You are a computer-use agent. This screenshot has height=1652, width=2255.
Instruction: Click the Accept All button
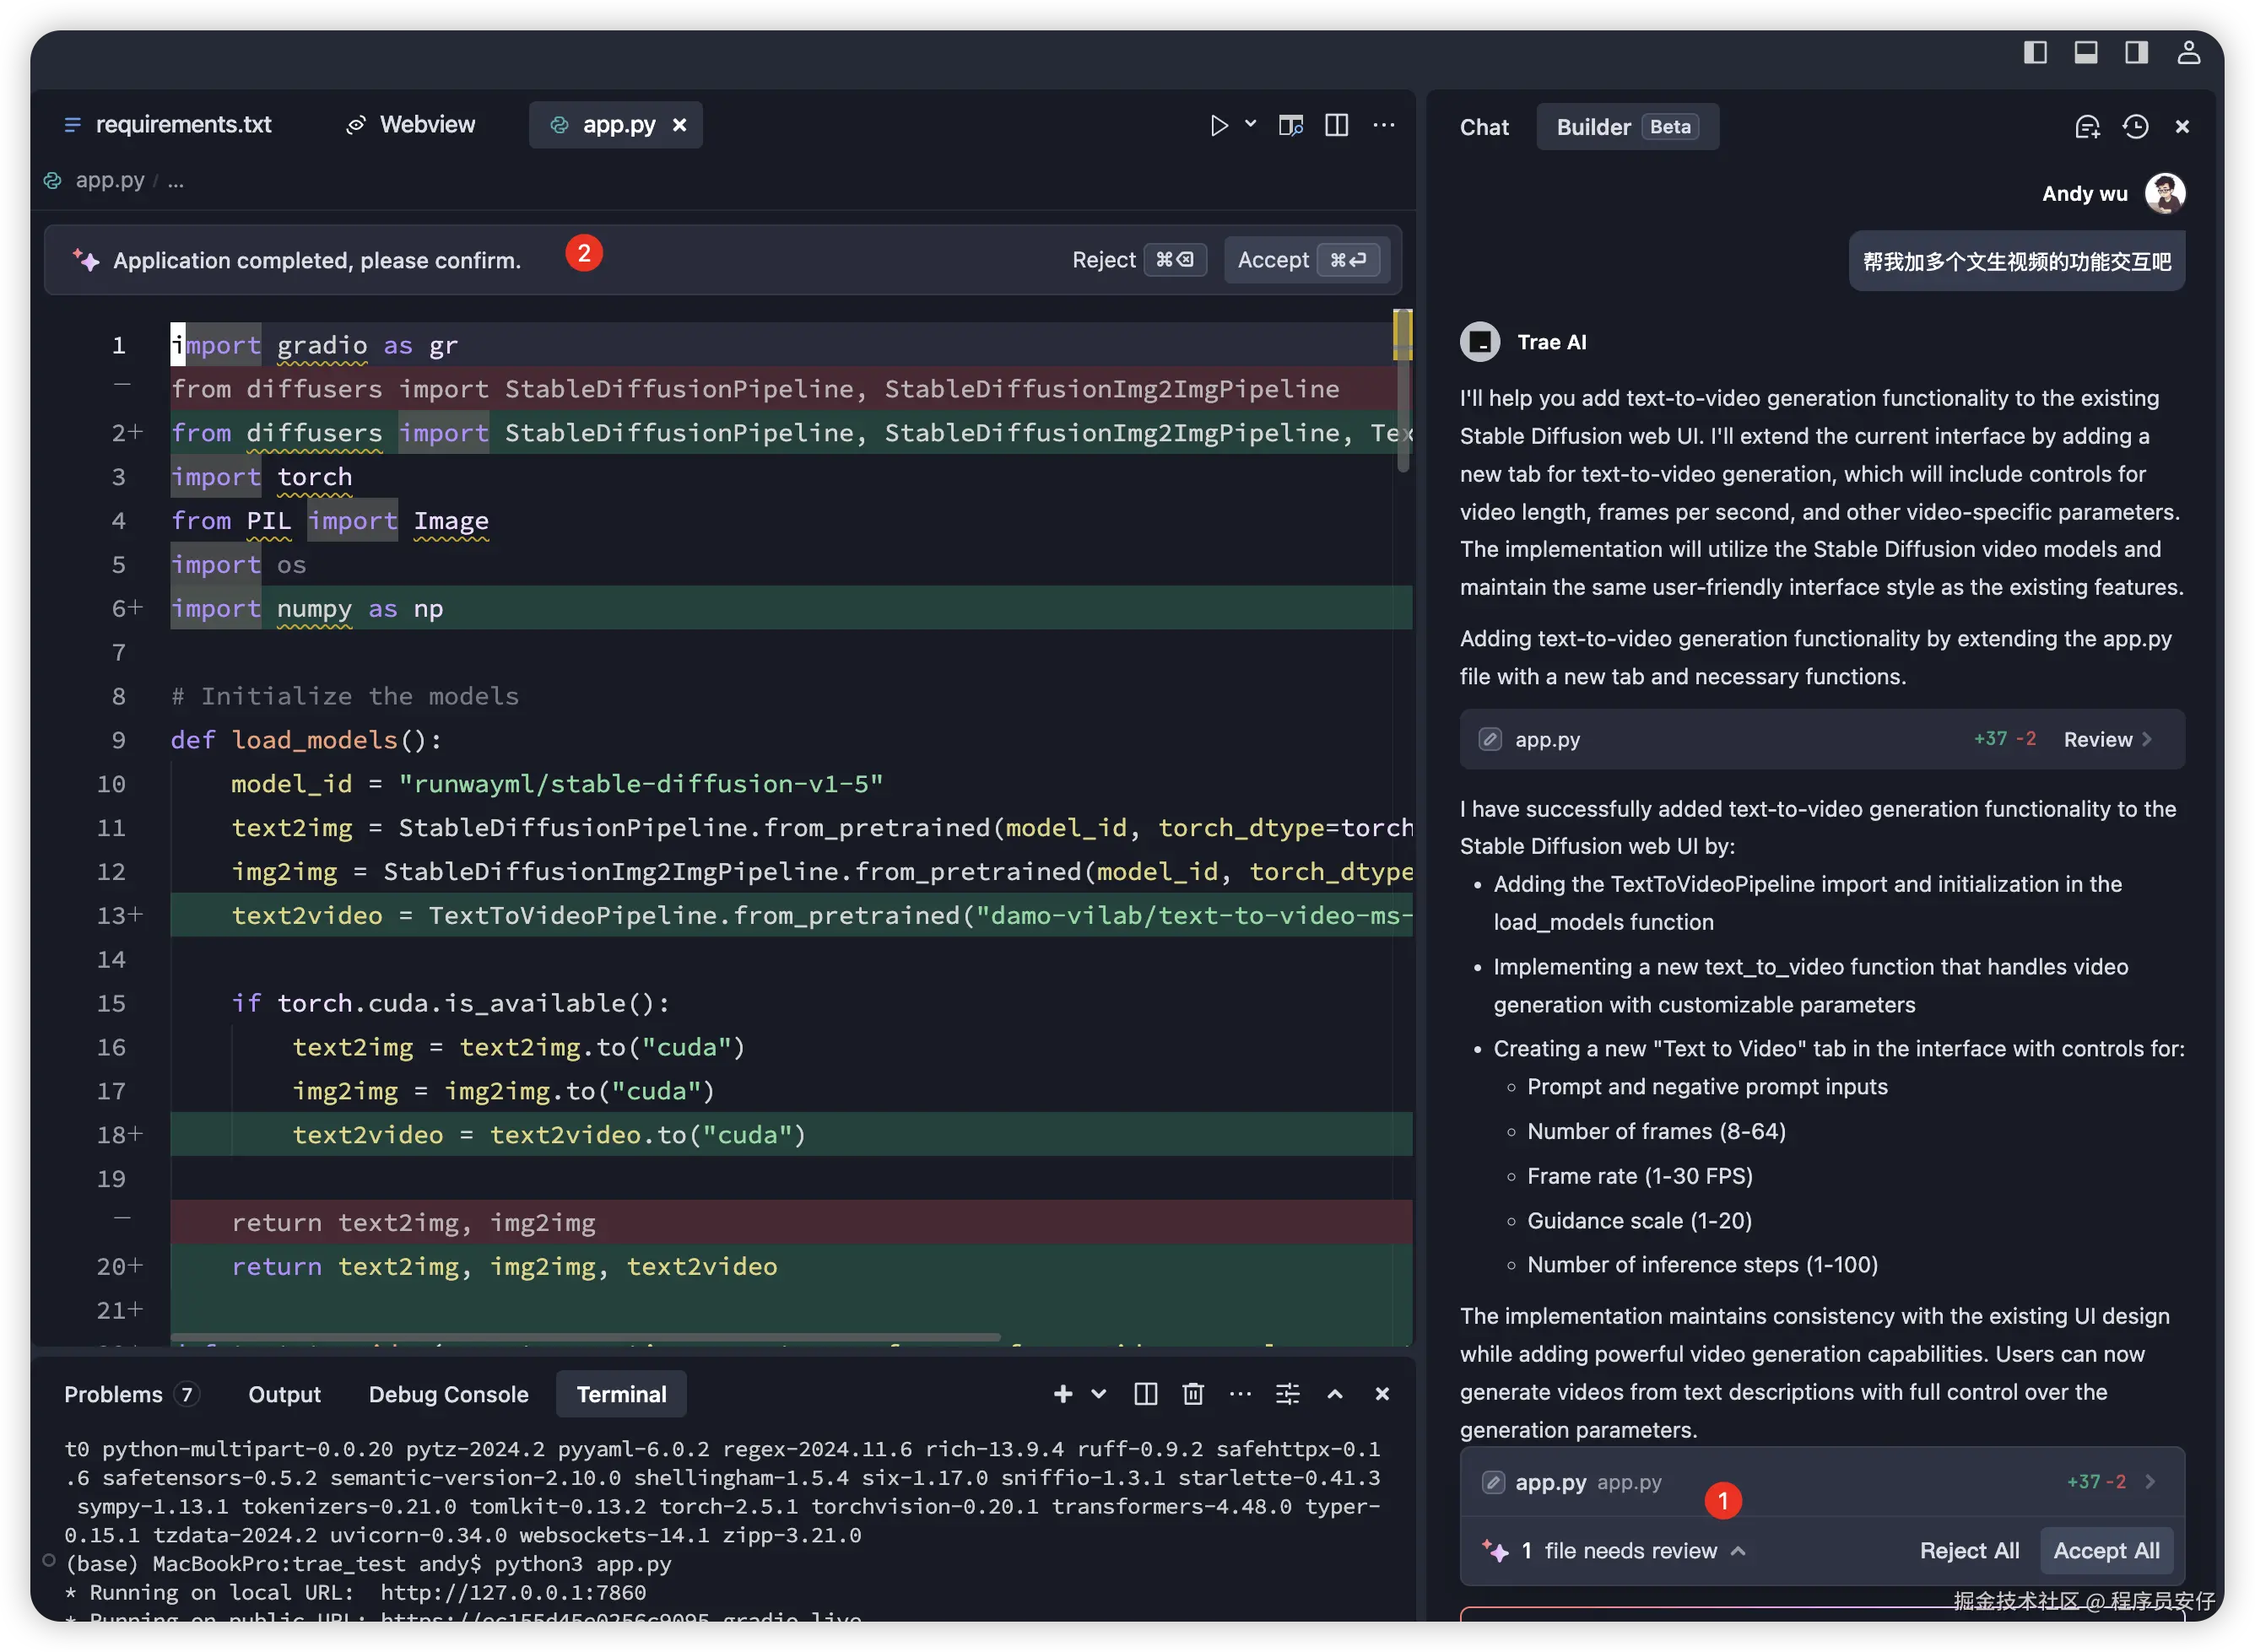(2106, 1551)
